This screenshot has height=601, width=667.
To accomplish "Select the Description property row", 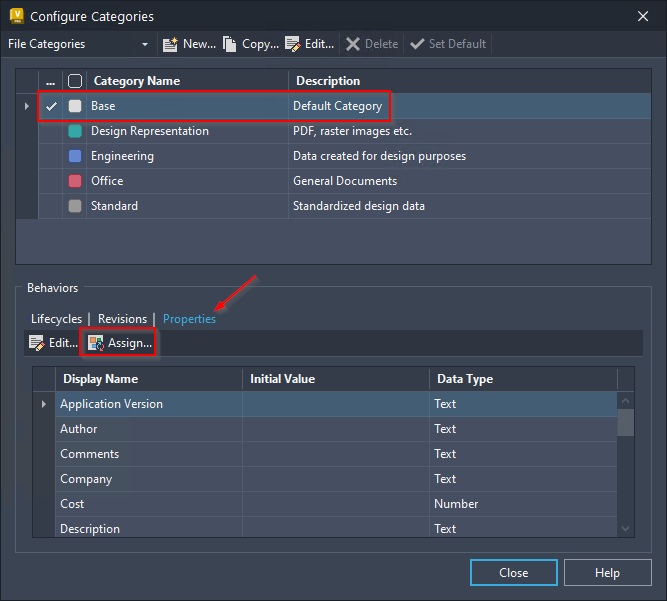I will coord(336,527).
